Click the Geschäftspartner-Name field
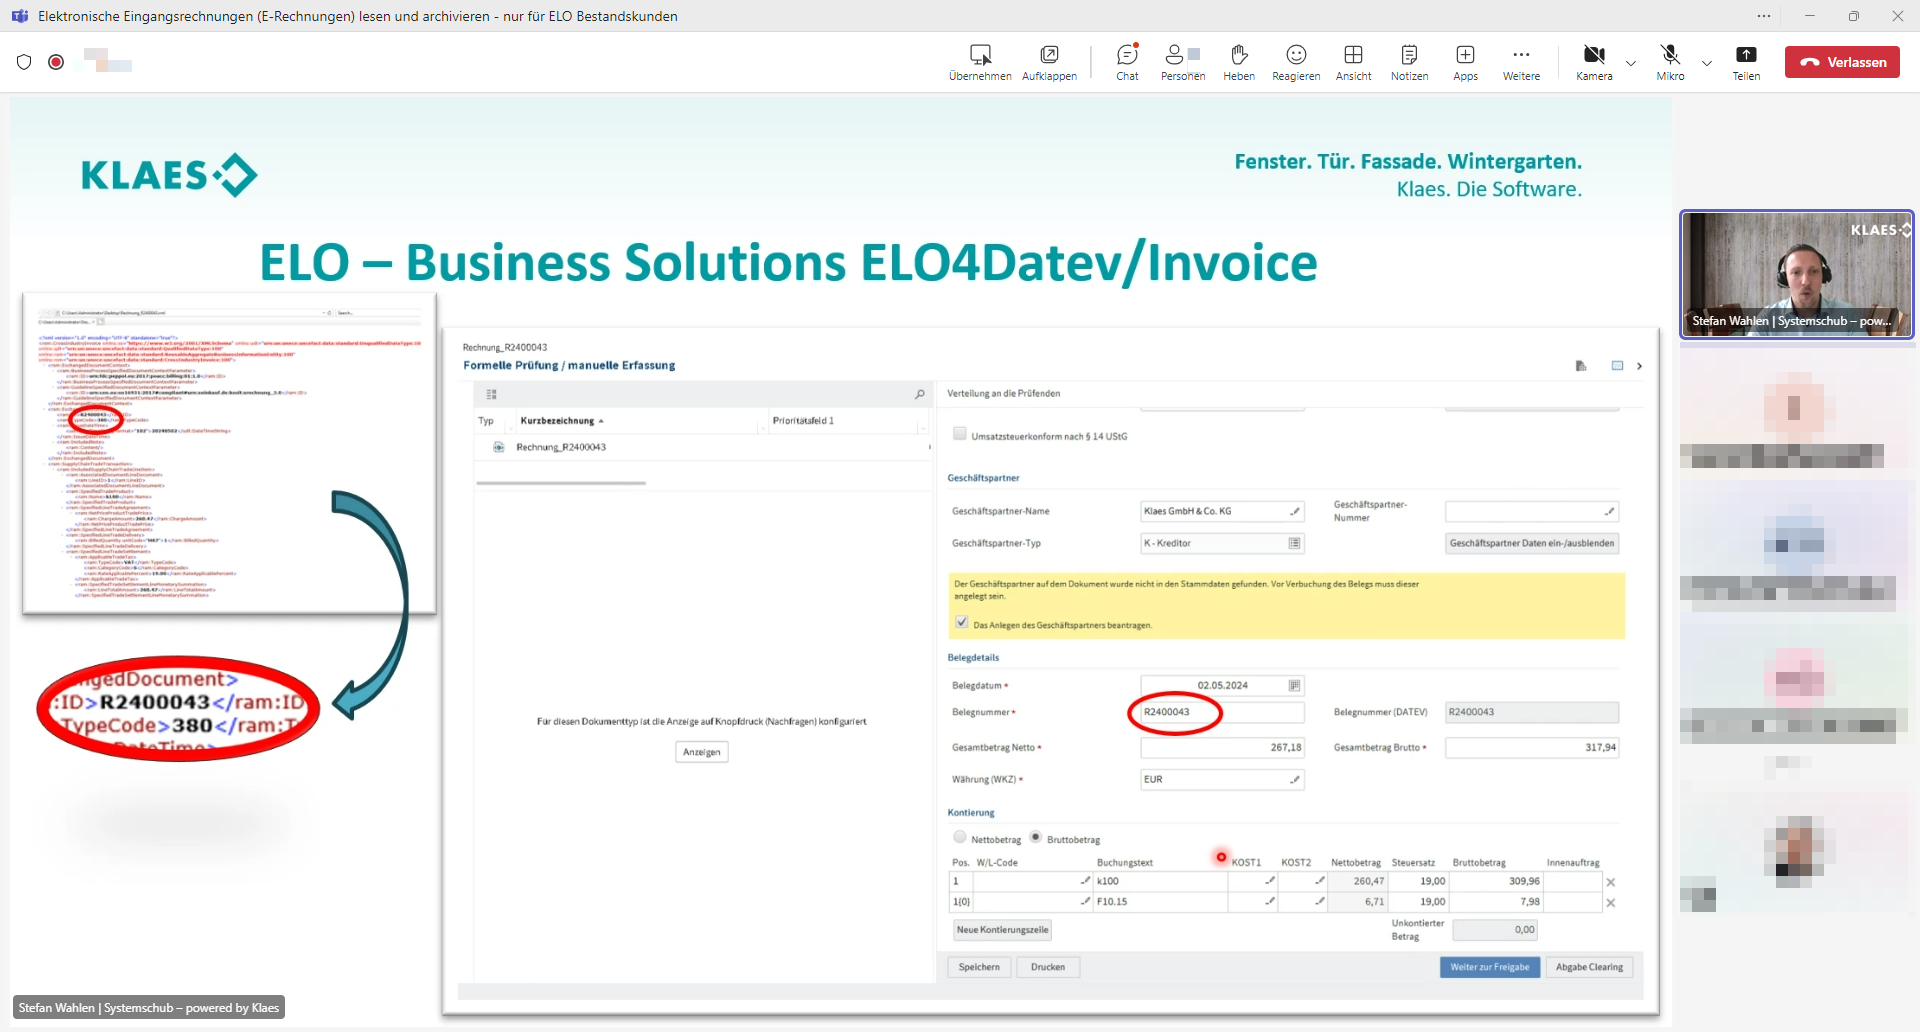This screenshot has width=1920, height=1032. pos(1222,511)
